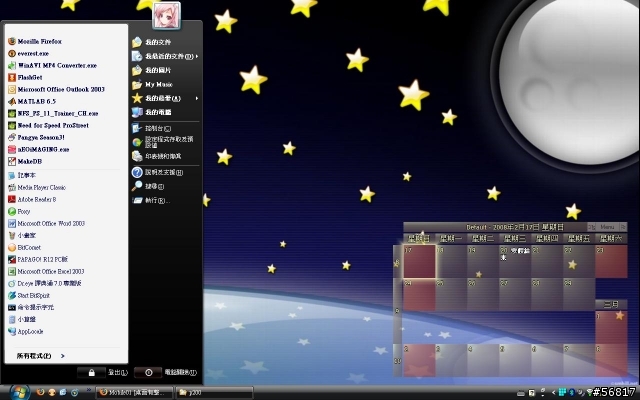Open everest.exe in the Start menu
Viewport: 640px width, 400px height.
(29, 53)
